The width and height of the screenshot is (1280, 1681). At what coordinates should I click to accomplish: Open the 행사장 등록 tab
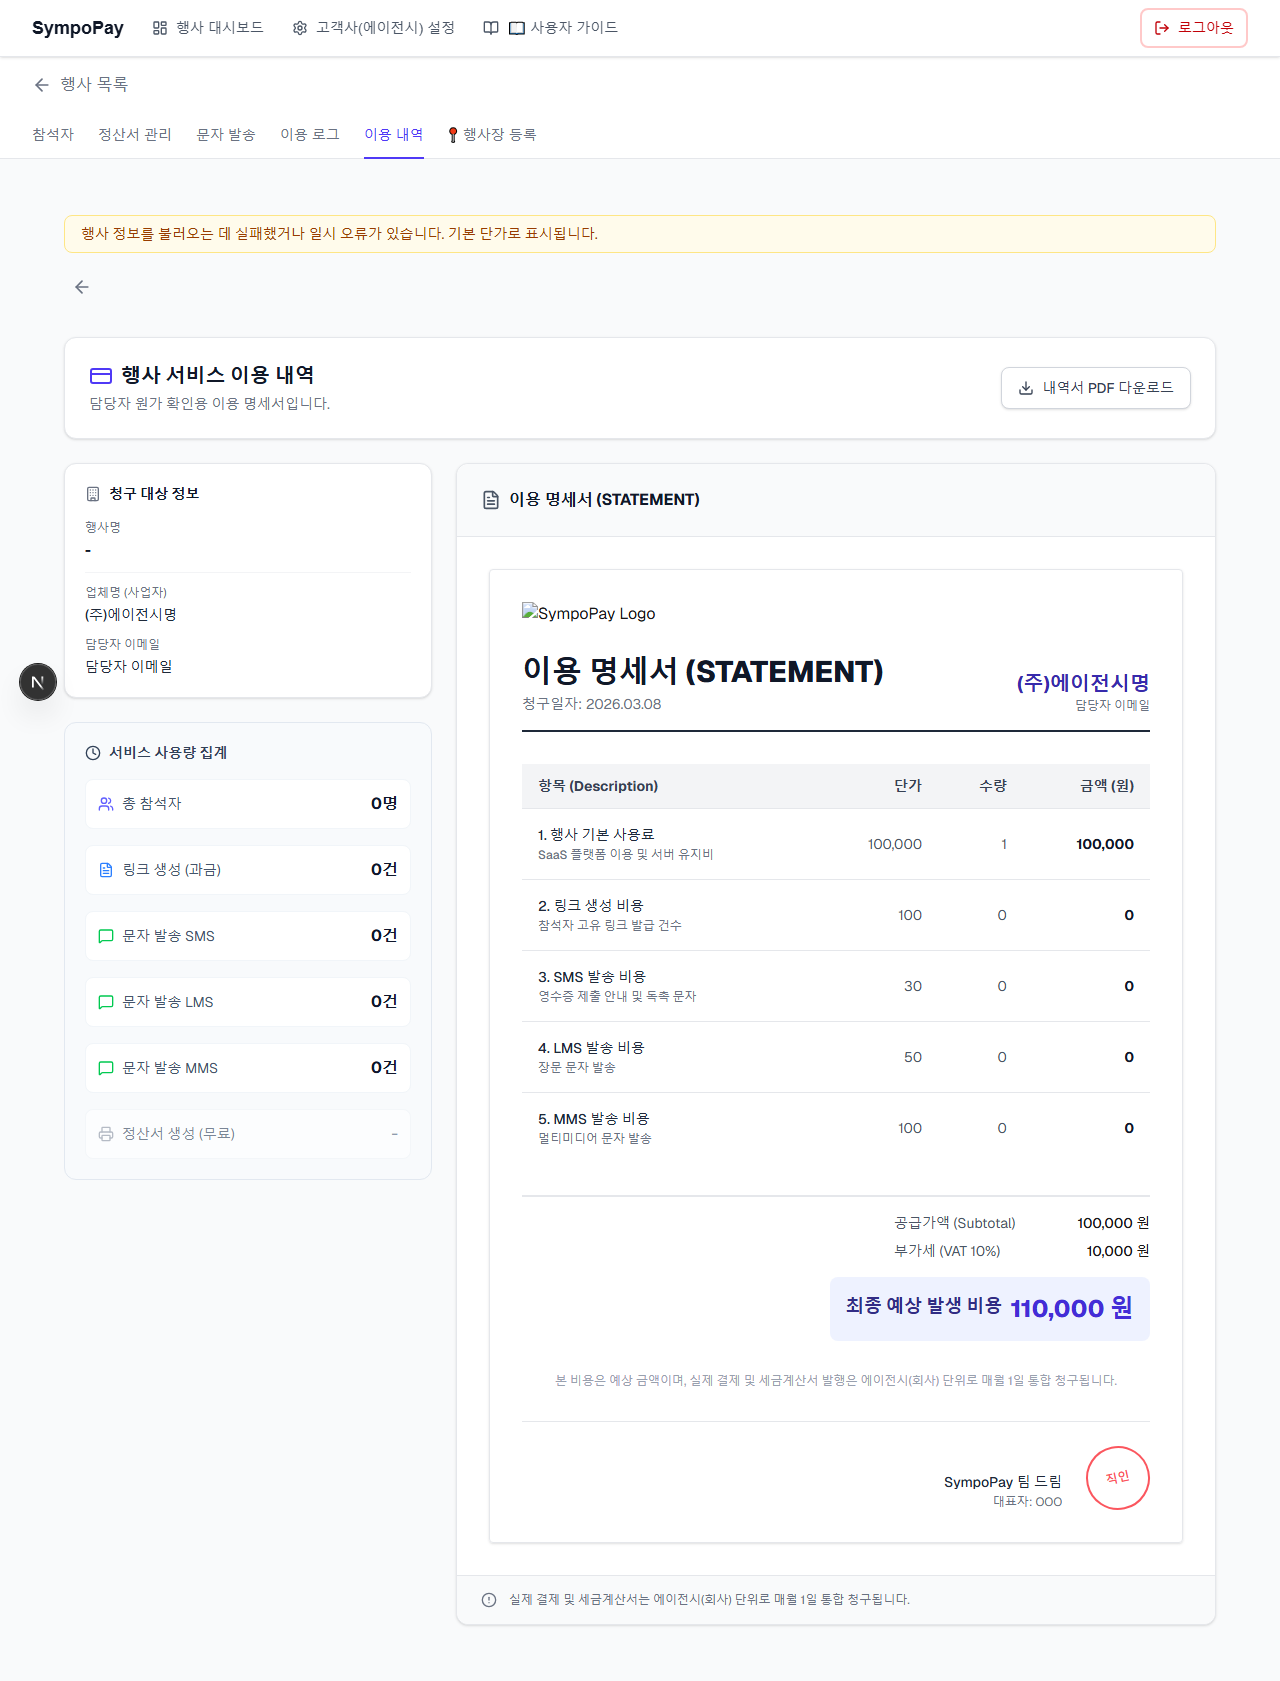(492, 135)
